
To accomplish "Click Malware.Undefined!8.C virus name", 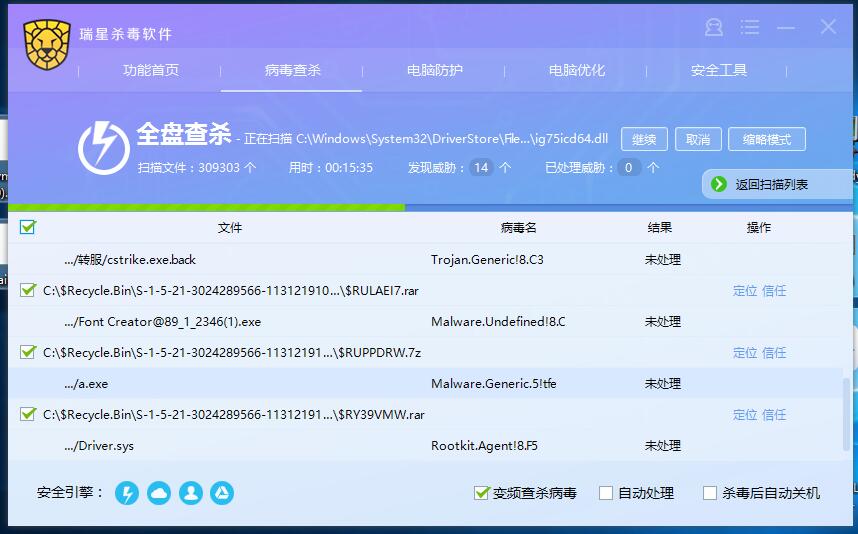I will [x=498, y=322].
